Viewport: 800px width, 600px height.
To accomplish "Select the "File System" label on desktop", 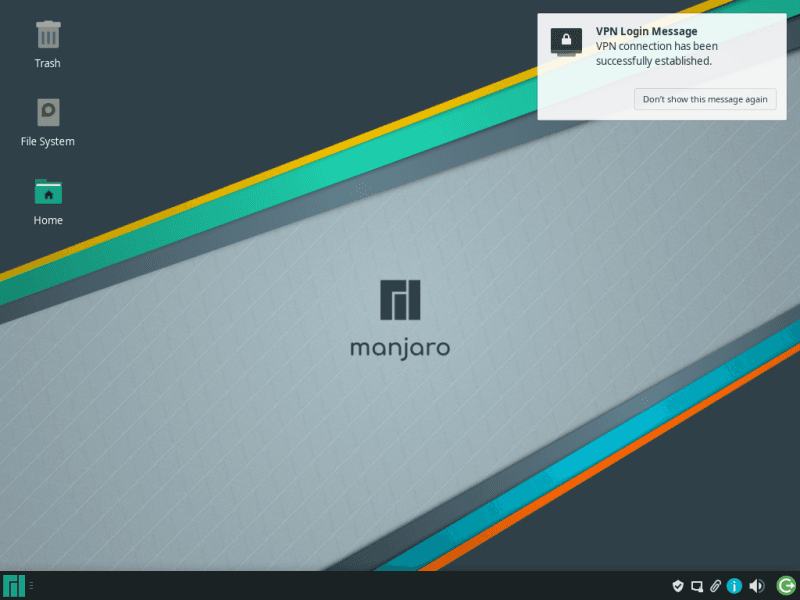I will [x=48, y=142].
